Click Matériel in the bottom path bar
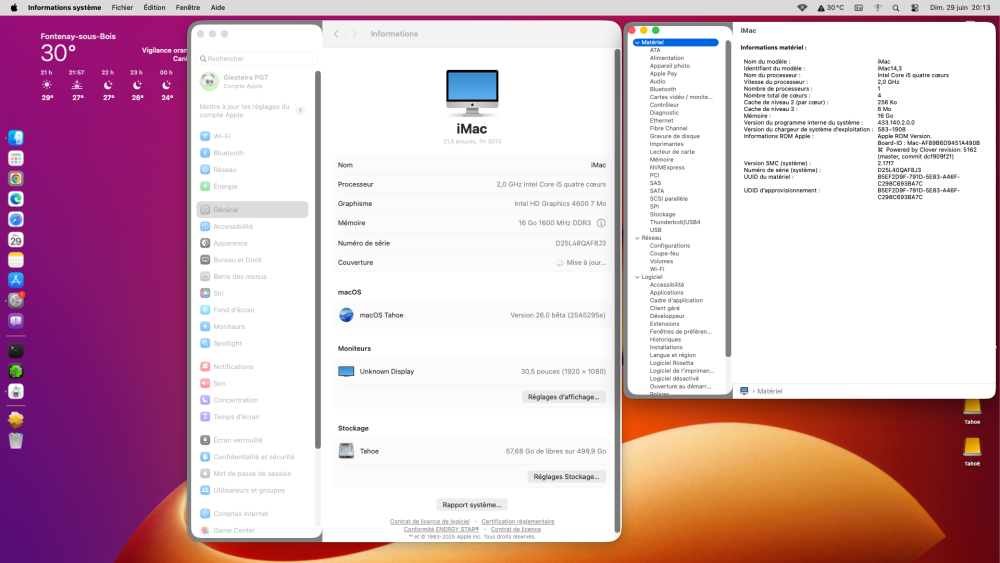This screenshot has height=563, width=1000. coord(769,391)
